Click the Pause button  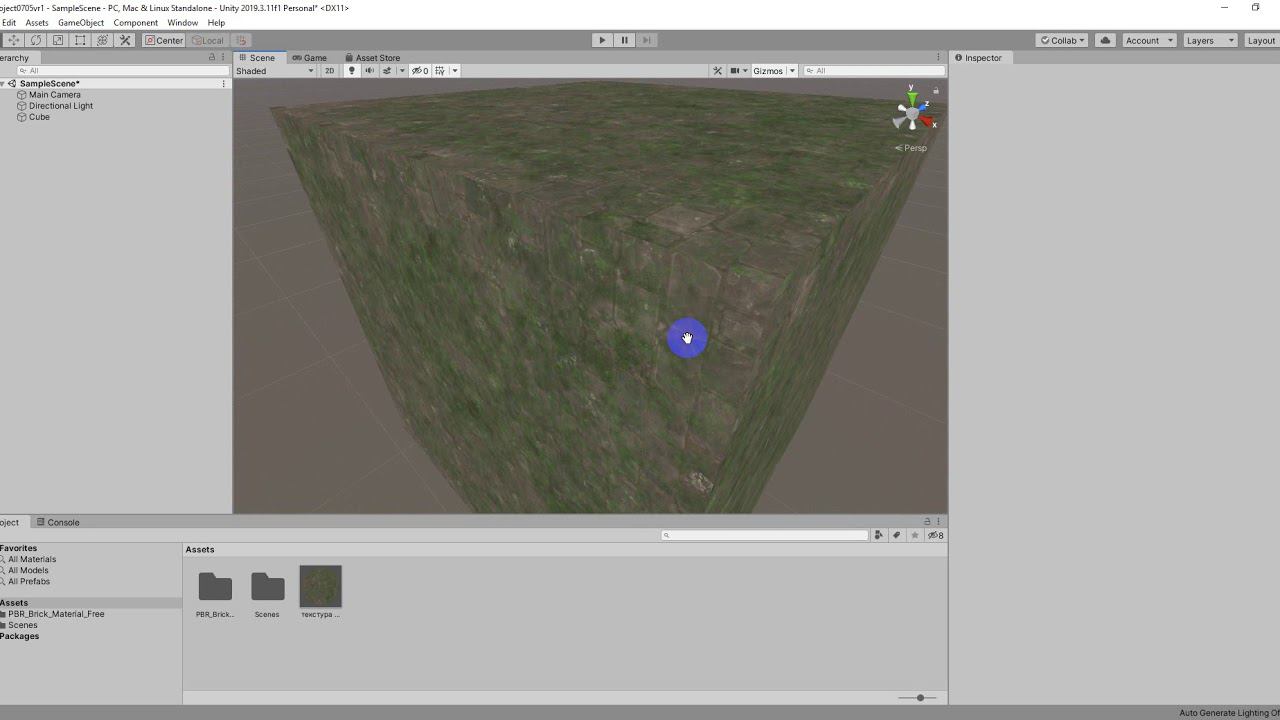[624, 40]
